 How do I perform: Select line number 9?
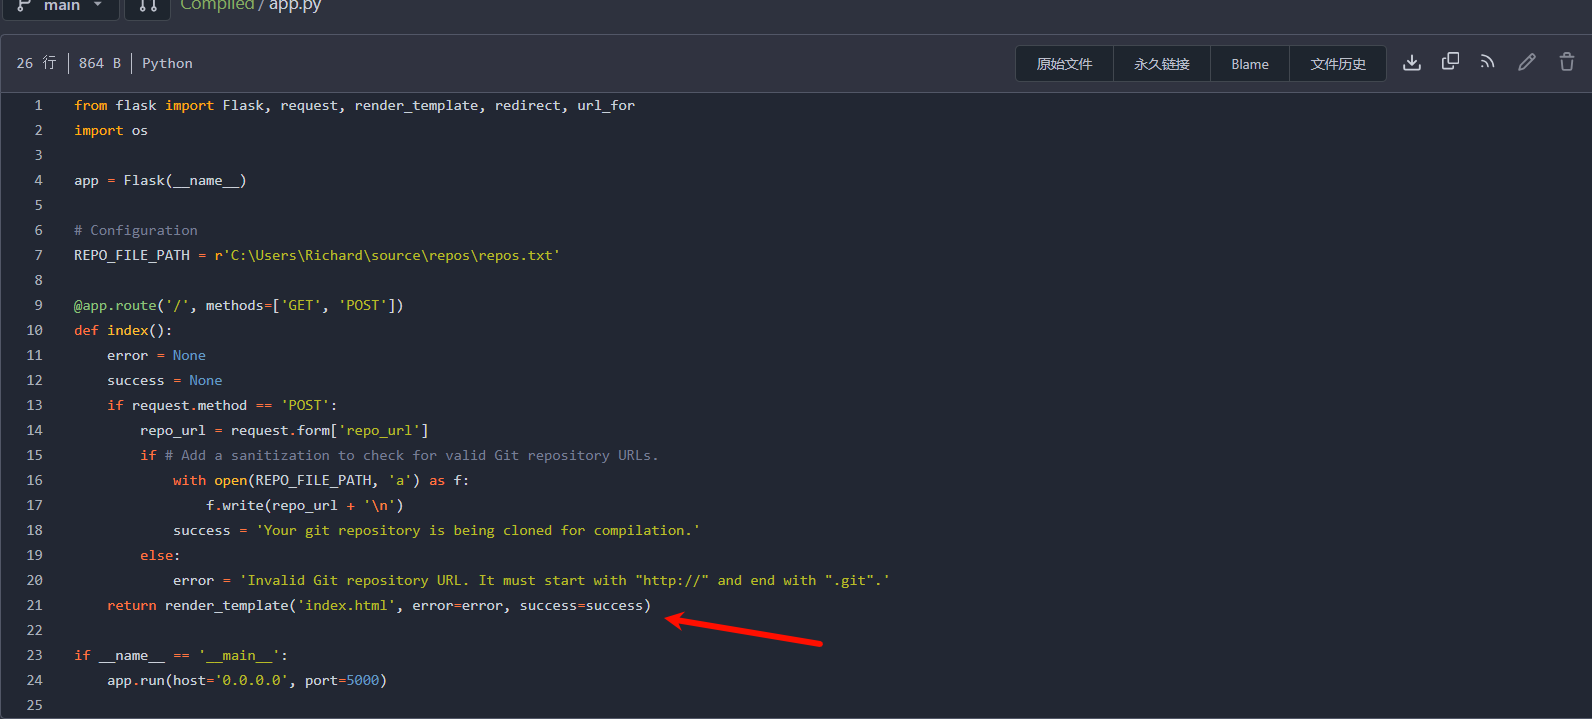[39, 305]
